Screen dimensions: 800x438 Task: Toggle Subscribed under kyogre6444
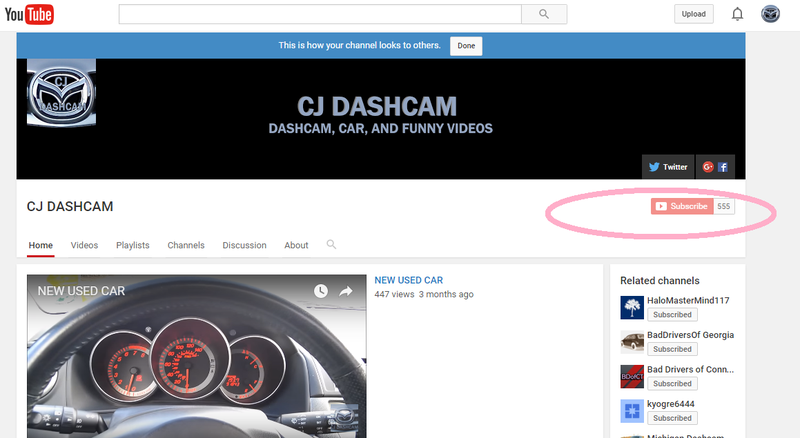[x=672, y=418]
